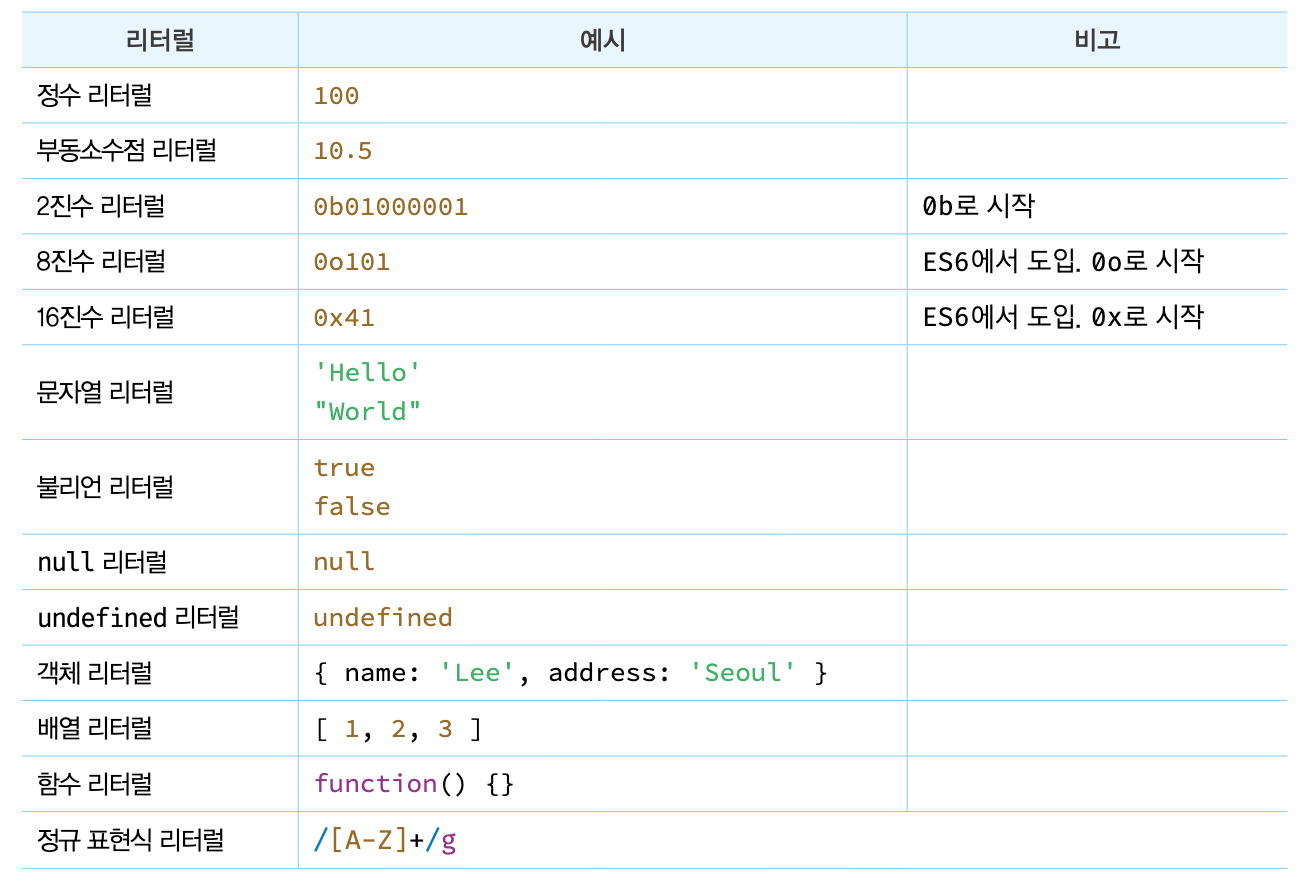
Task: Click the brown null example value
Action: (344, 562)
